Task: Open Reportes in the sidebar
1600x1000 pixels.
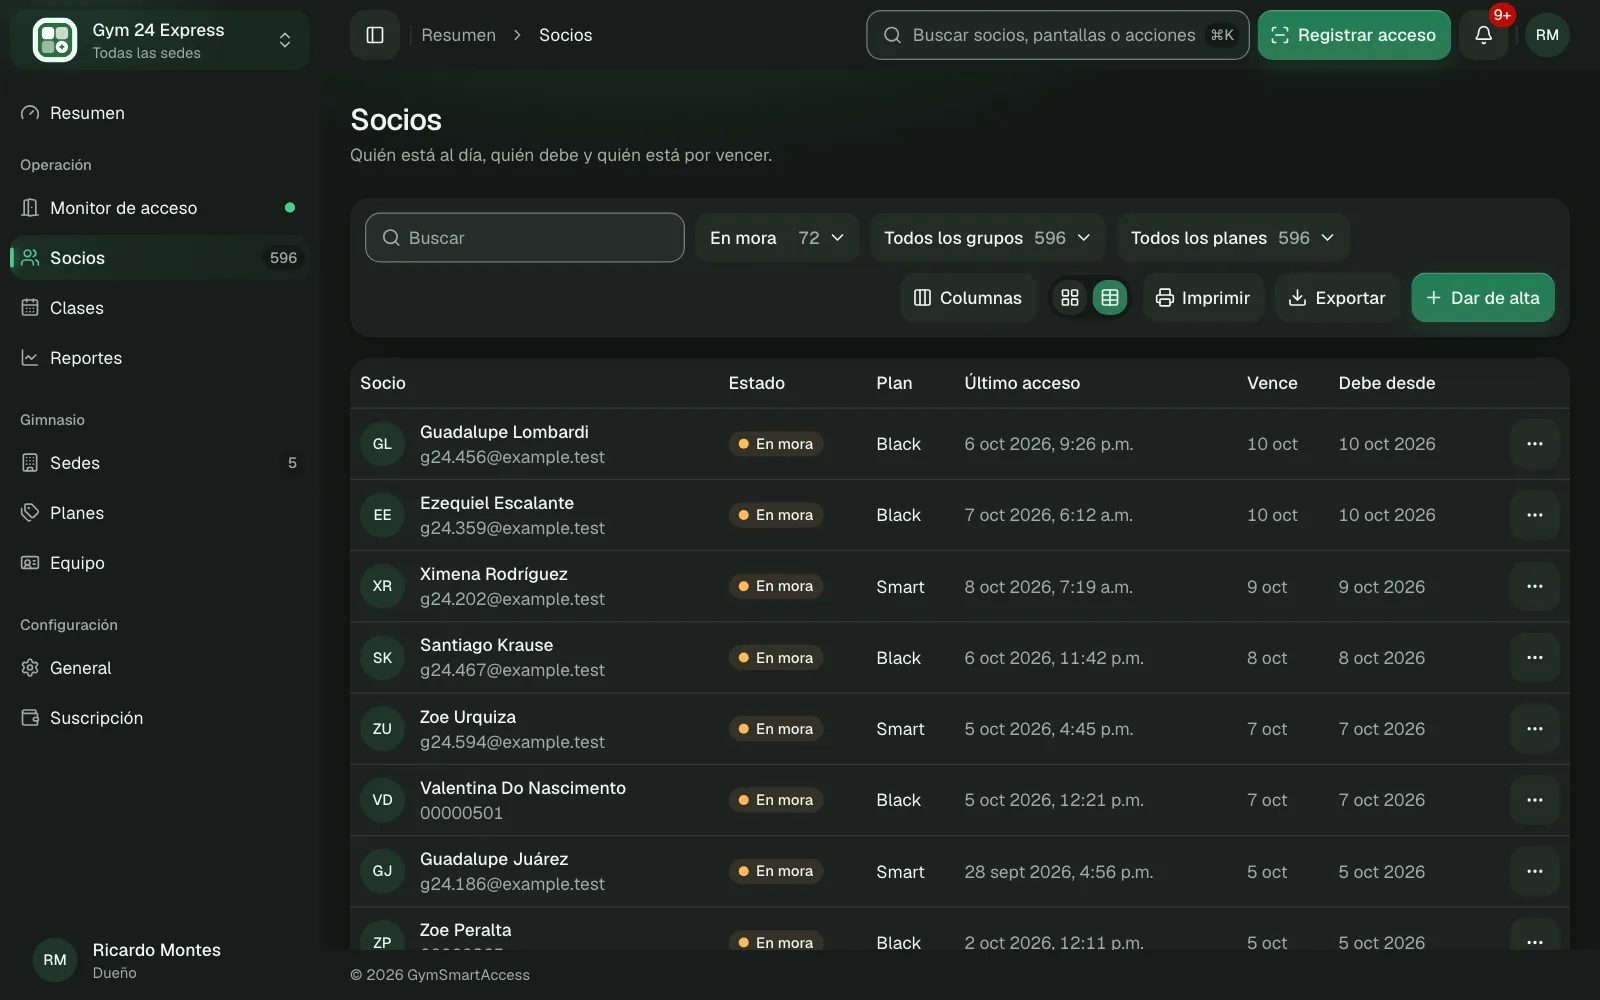Action: 160,358
